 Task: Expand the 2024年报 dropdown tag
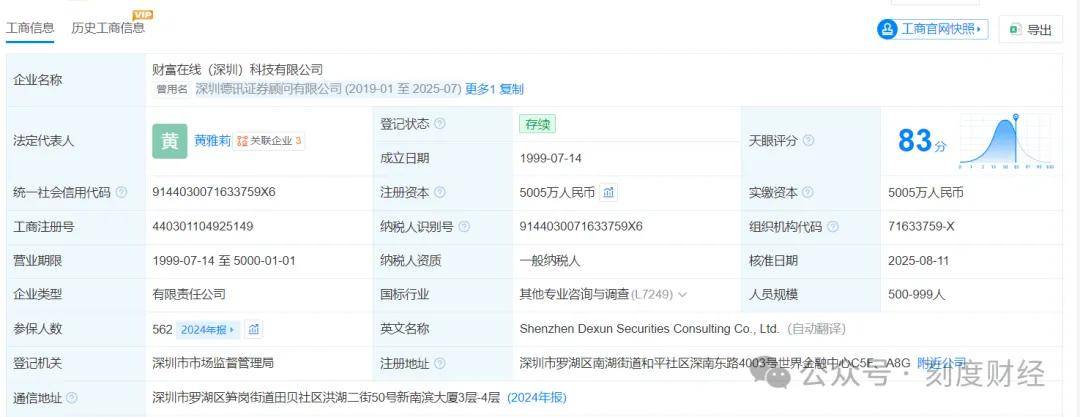(x=208, y=329)
